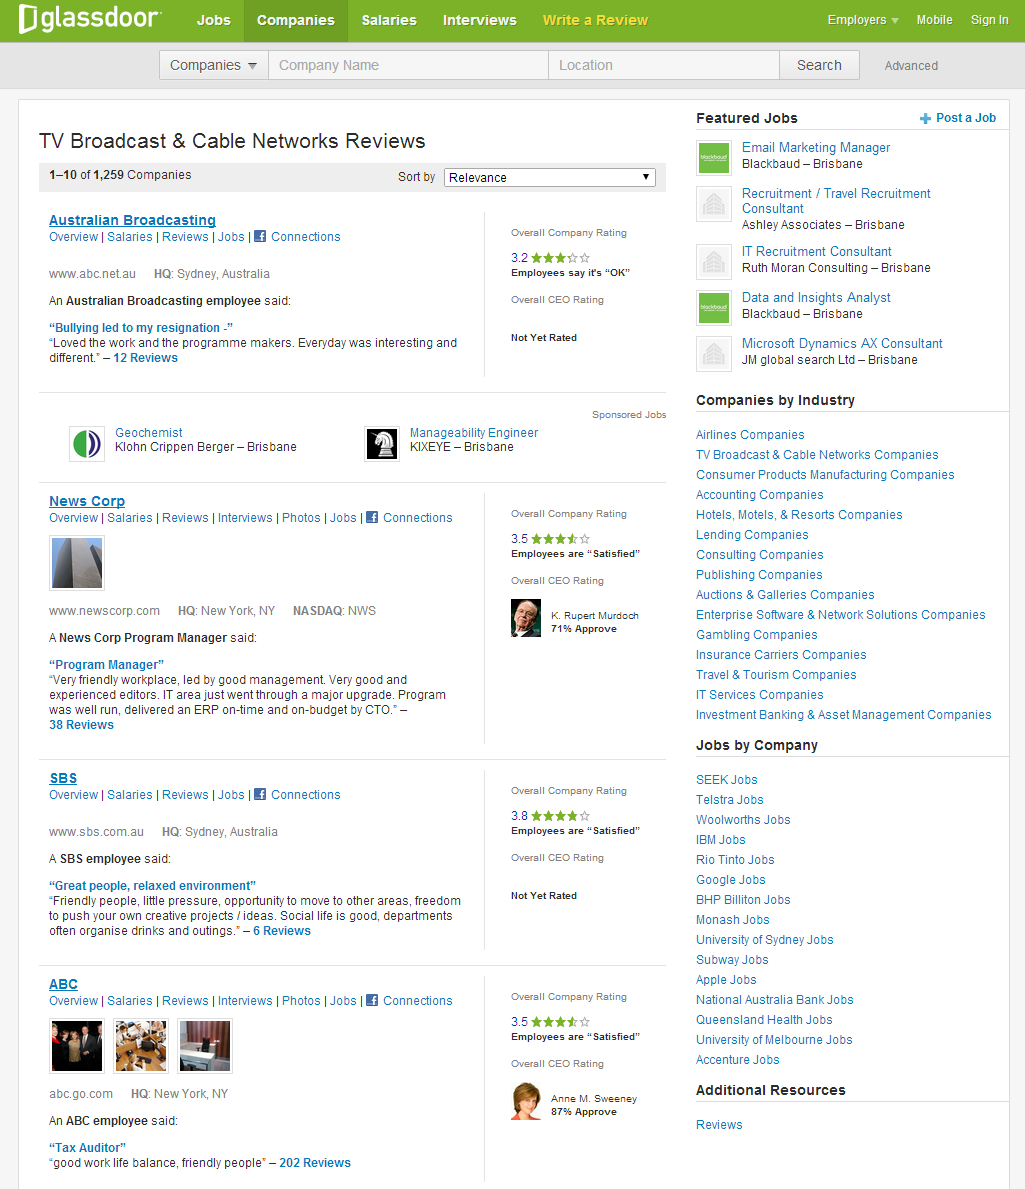
Task: Open the Salaries tab
Action: click(x=389, y=20)
